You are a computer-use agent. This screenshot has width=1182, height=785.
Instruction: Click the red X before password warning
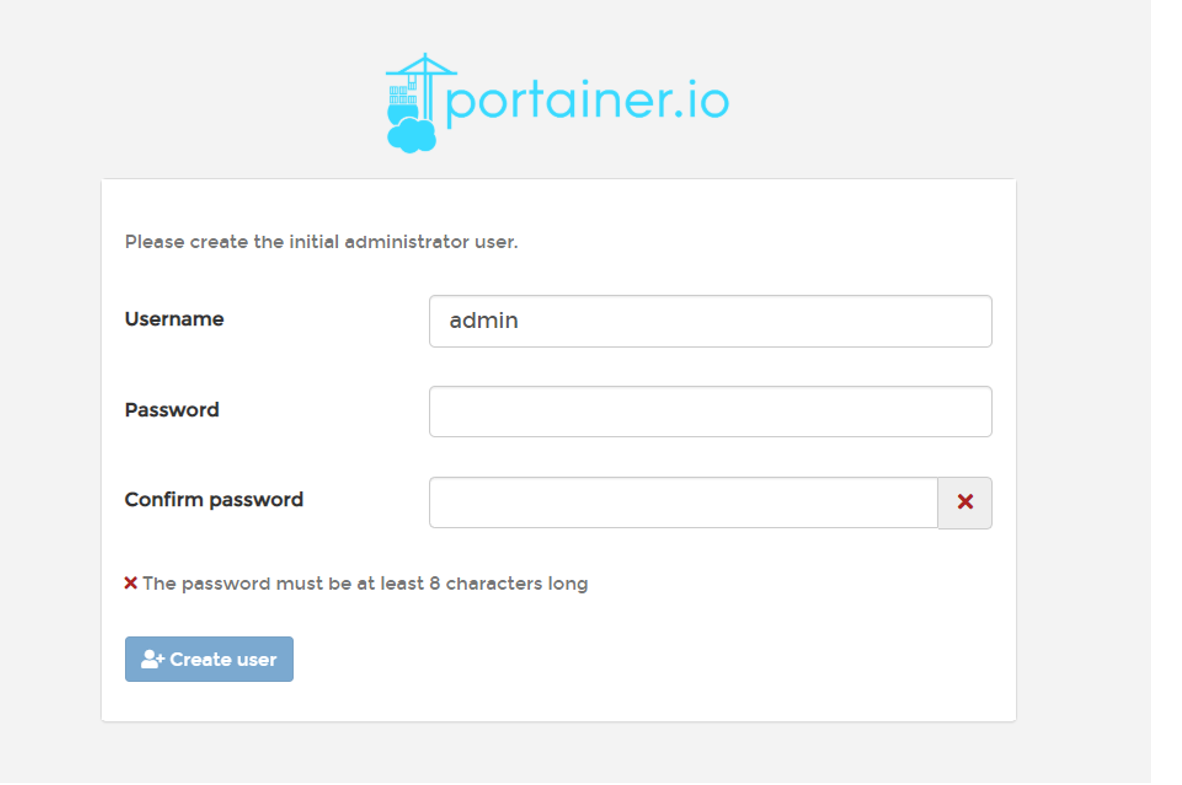point(130,583)
